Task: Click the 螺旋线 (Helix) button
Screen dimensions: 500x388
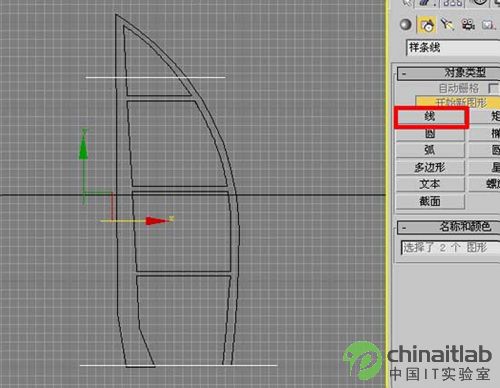Action: 484,184
